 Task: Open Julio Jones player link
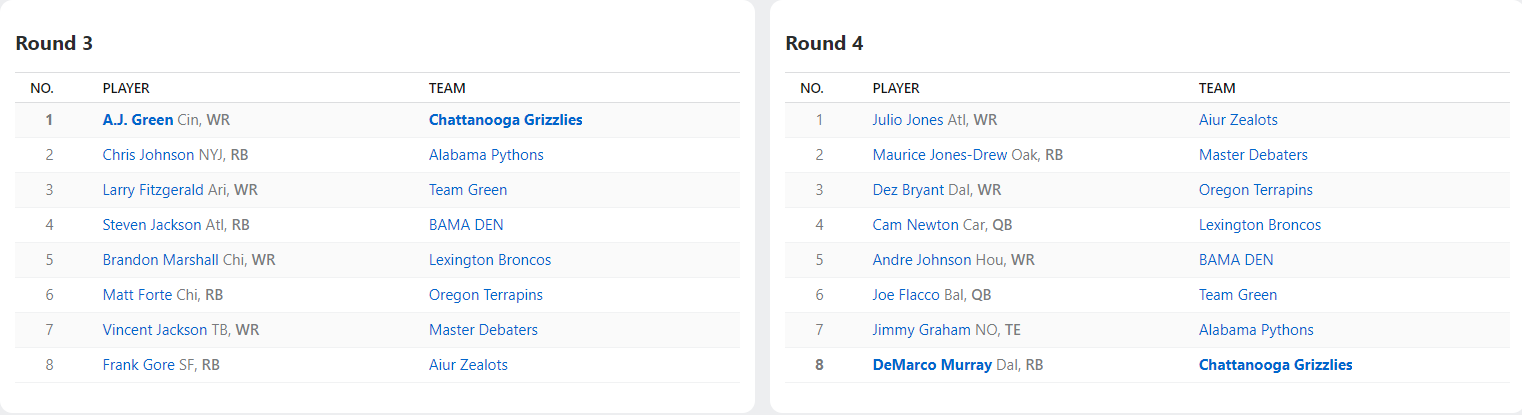[x=907, y=120]
